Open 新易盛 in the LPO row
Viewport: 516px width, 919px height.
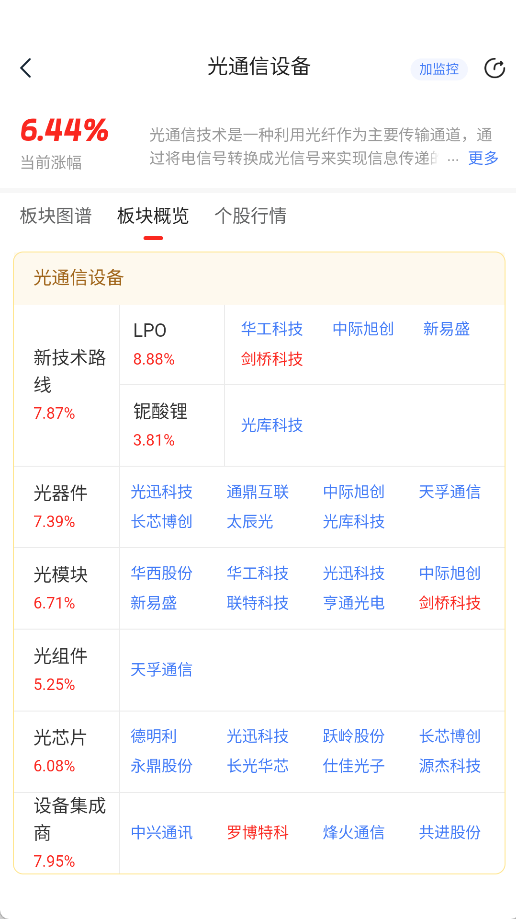click(x=446, y=329)
